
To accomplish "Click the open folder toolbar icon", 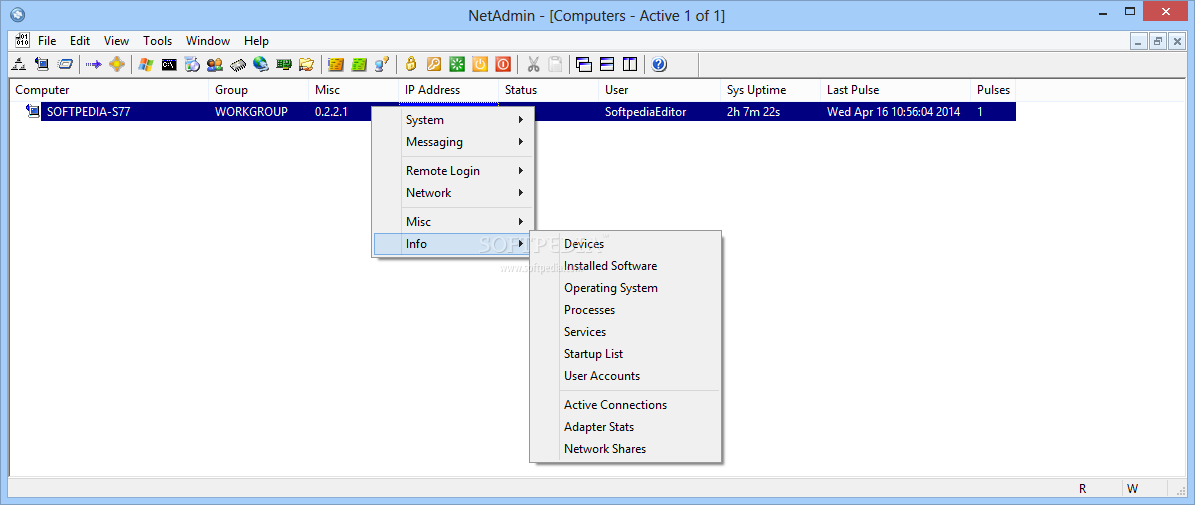I will tap(306, 64).
